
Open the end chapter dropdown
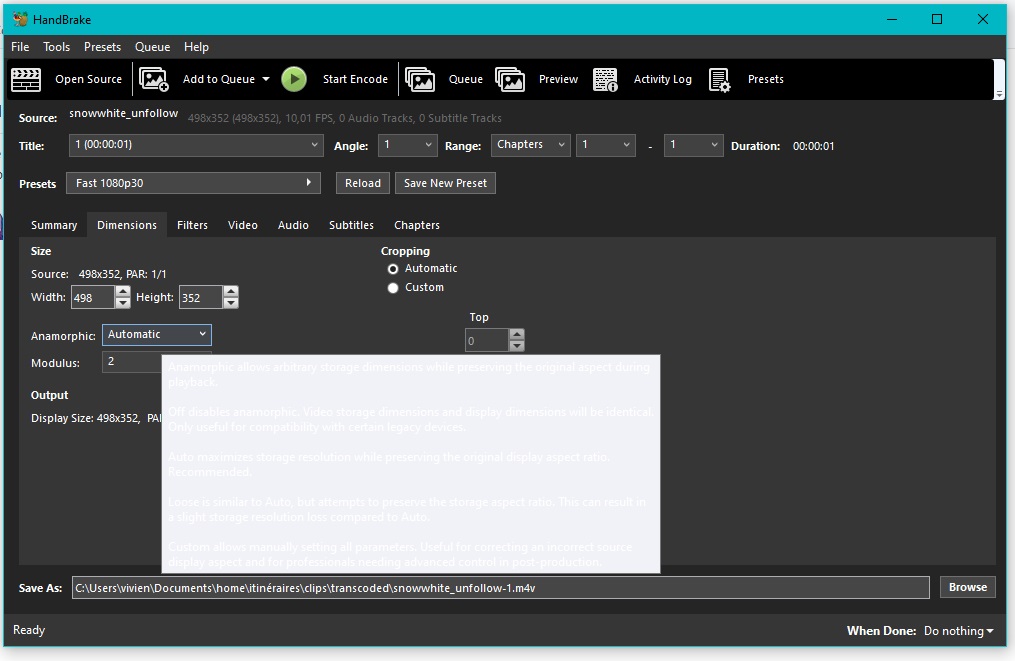tap(693, 145)
